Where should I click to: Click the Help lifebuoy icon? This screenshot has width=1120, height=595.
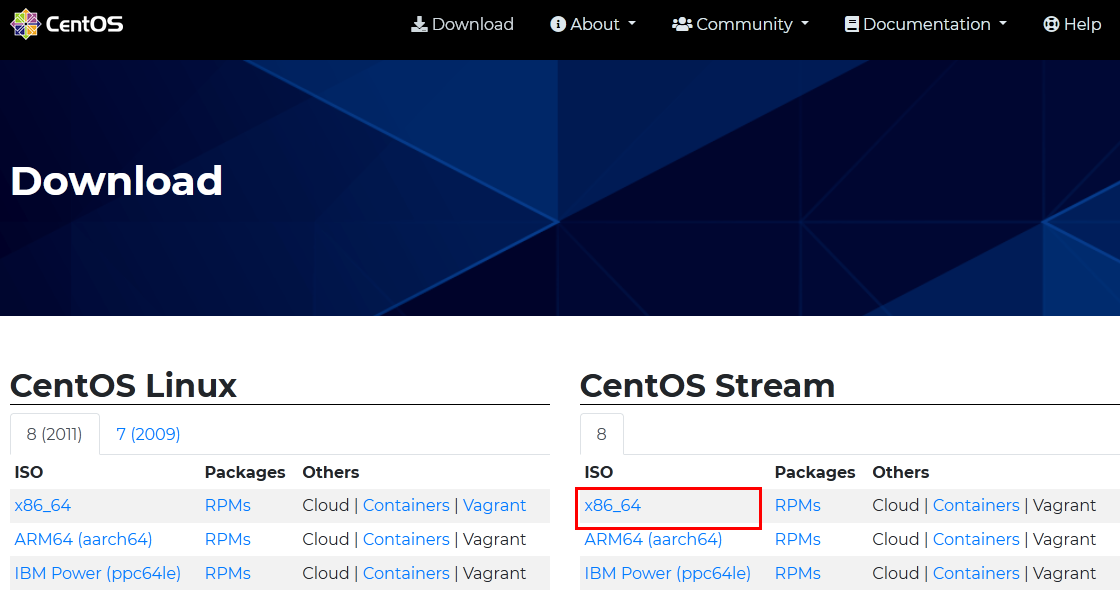pyautogui.click(x=1051, y=24)
